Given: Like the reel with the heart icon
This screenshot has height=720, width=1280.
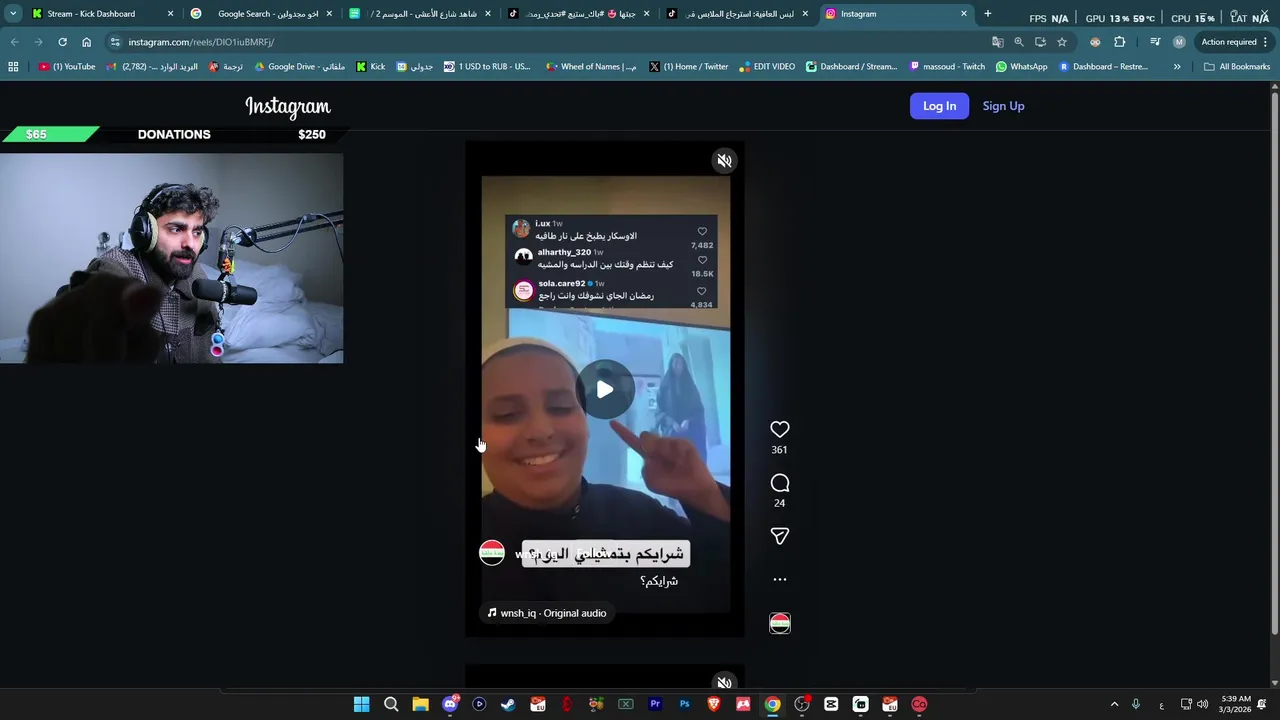Looking at the screenshot, I should coord(779,429).
